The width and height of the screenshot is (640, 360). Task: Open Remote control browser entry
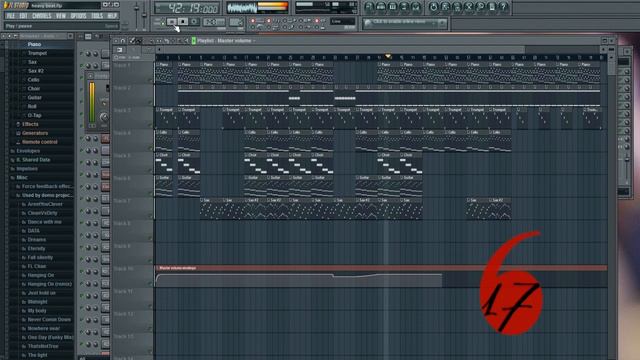tap(39, 142)
